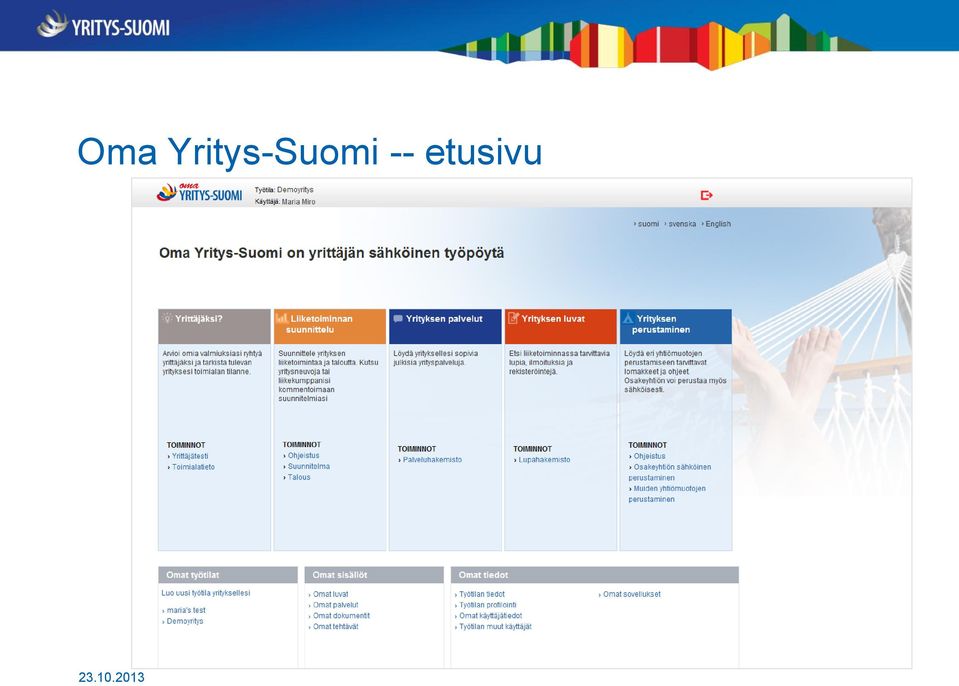Click the description starting "Löydä yrityksellesi sopivia"

[x=435, y=358]
